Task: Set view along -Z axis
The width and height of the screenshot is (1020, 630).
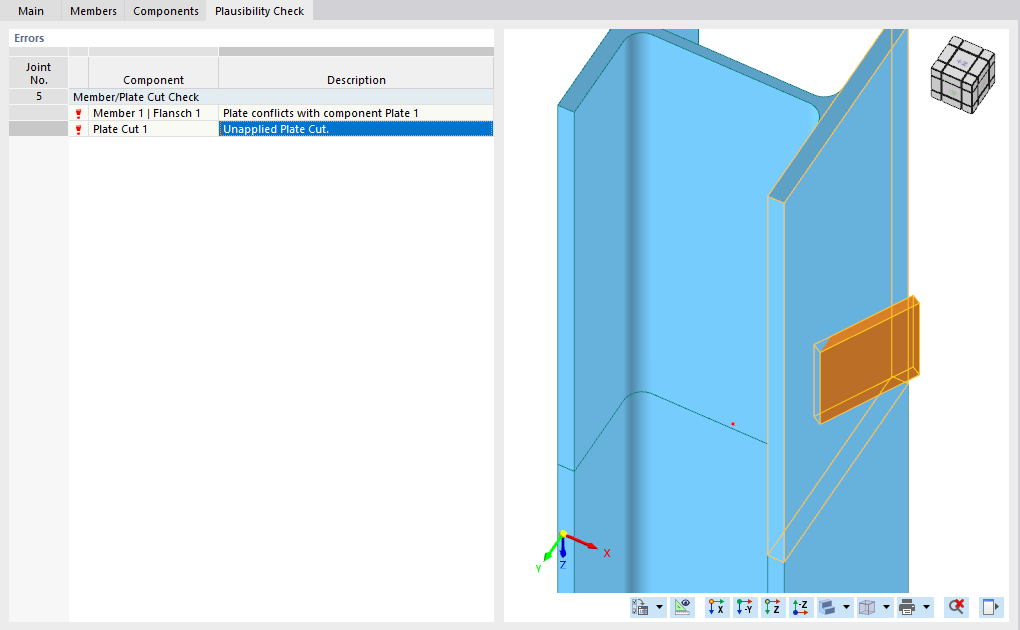Action: click(801, 607)
